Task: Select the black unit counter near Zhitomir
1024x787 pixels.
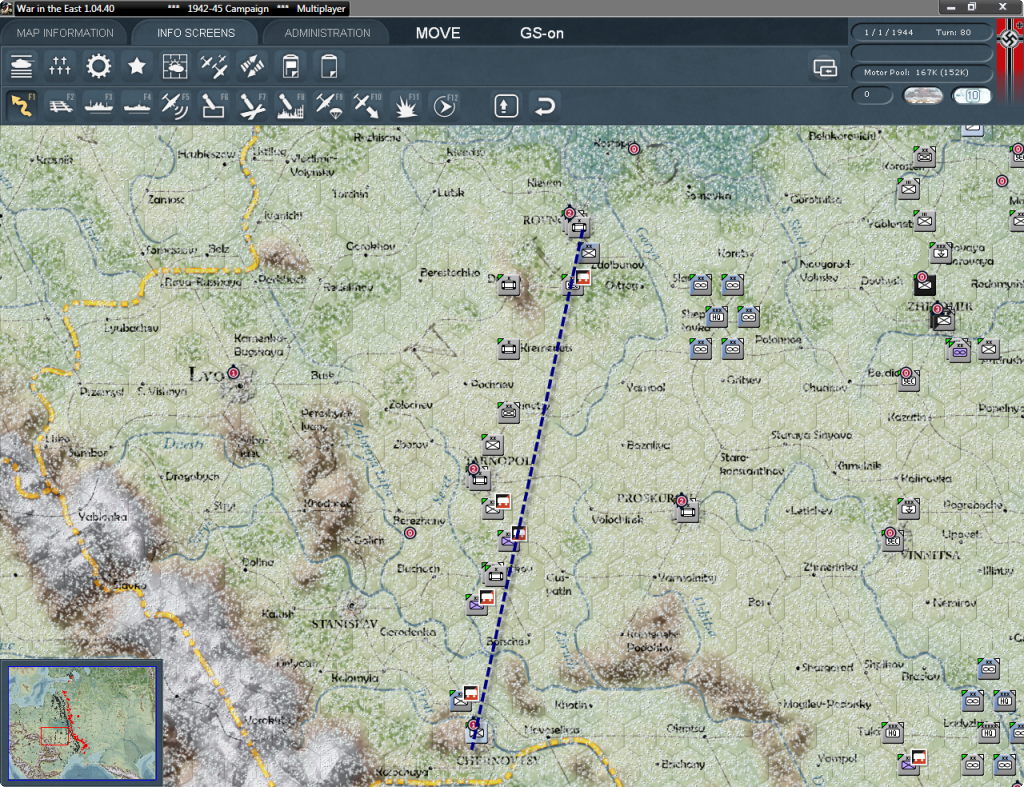Action: pyautogui.click(x=924, y=284)
